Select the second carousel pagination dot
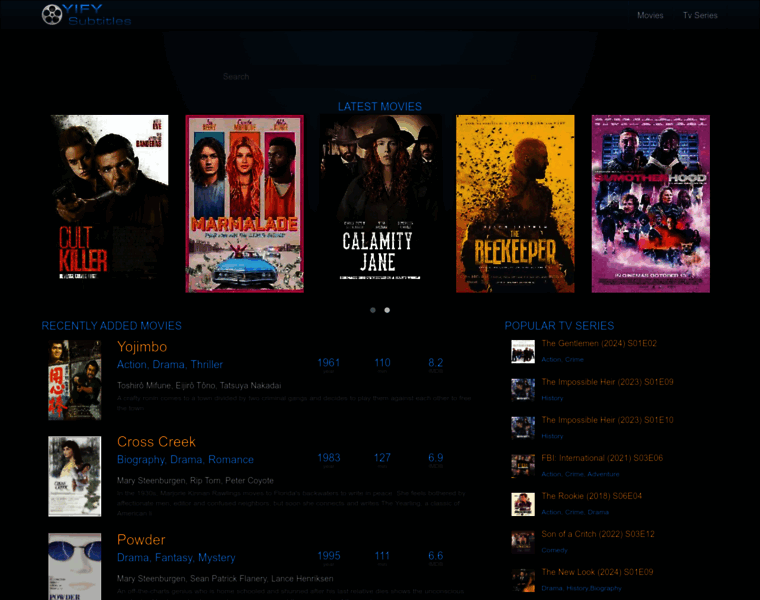This screenshot has width=760, height=600. click(387, 310)
